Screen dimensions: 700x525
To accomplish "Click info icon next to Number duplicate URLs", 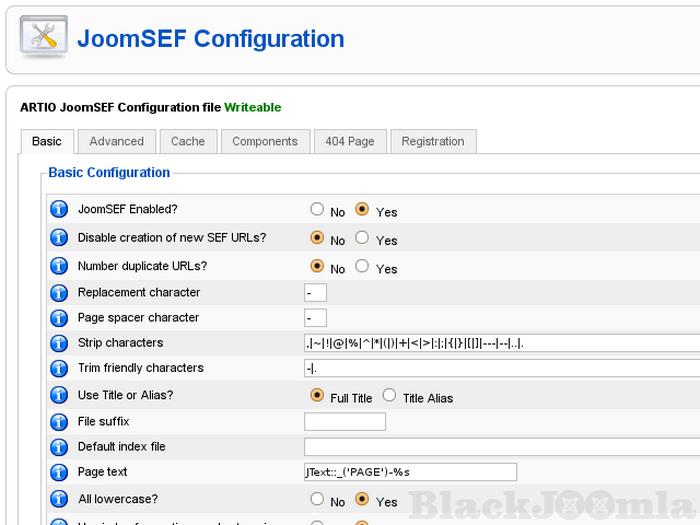I will [59, 267].
